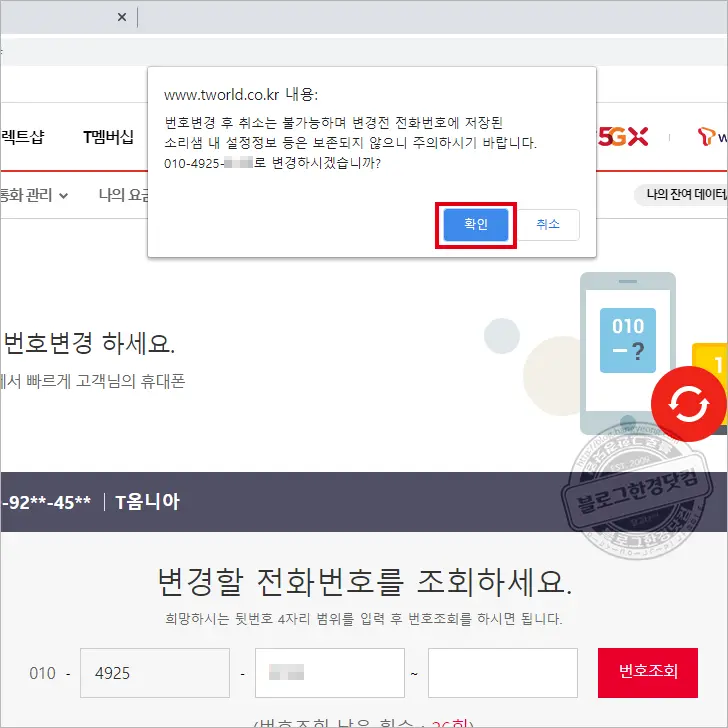The height and width of the screenshot is (728, 728).
Task: Click the 나의 잔여 데이터 button
Action: point(681,195)
